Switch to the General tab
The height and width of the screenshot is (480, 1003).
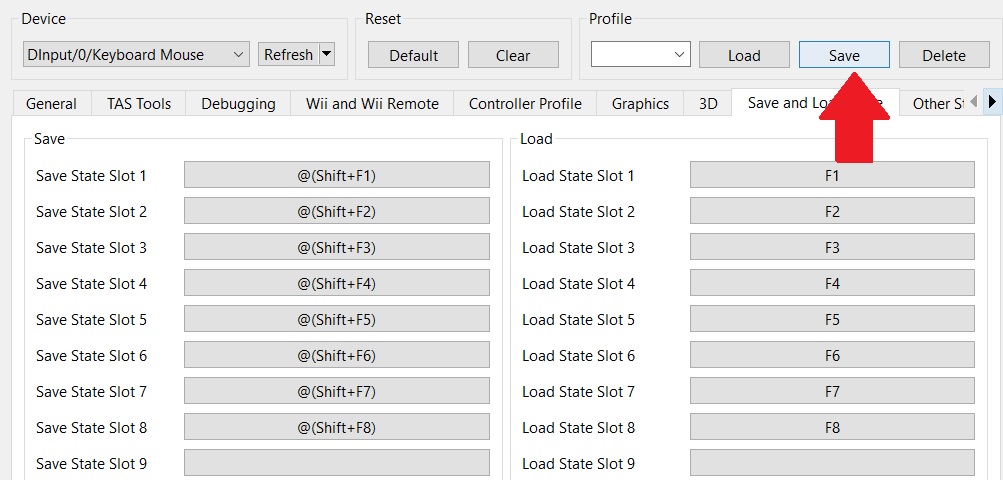pyautogui.click(x=51, y=104)
